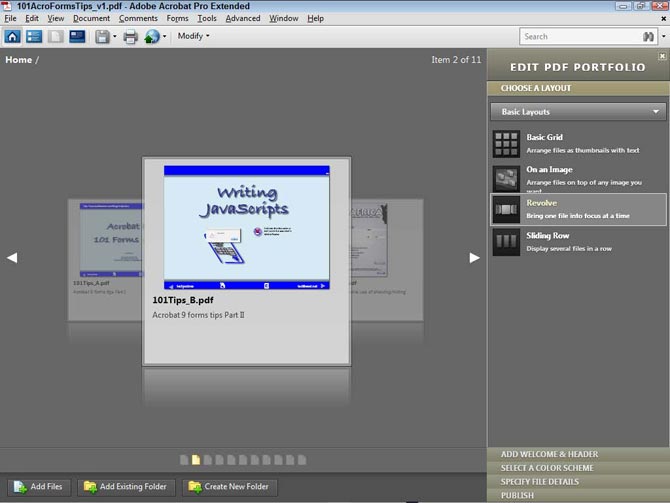Screen dimensions: 670x503
Task: Click the Share globe icon in toolbar
Action: 152,37
